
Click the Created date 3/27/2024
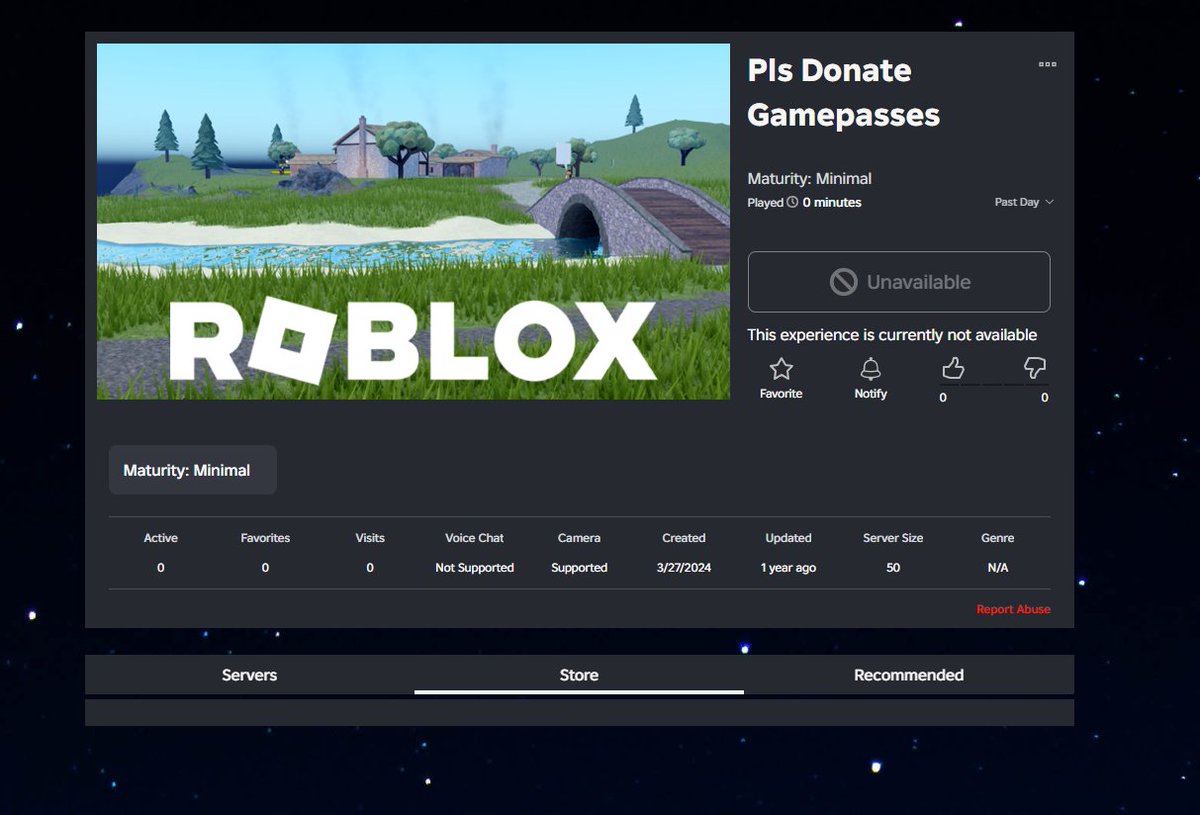click(x=684, y=568)
